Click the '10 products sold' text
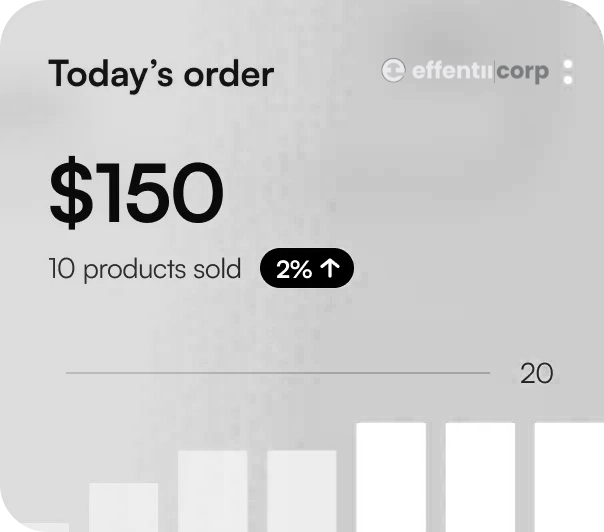The height and width of the screenshot is (532, 604). point(145,269)
